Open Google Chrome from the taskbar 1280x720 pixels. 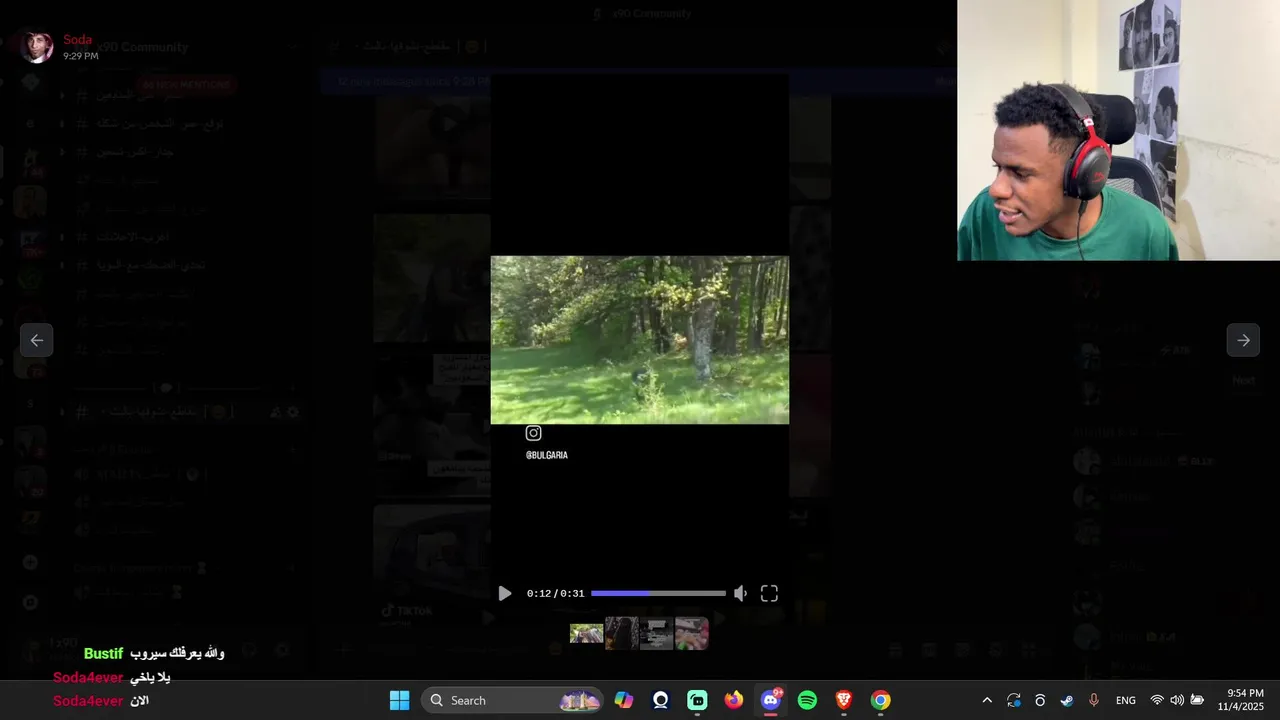click(880, 700)
